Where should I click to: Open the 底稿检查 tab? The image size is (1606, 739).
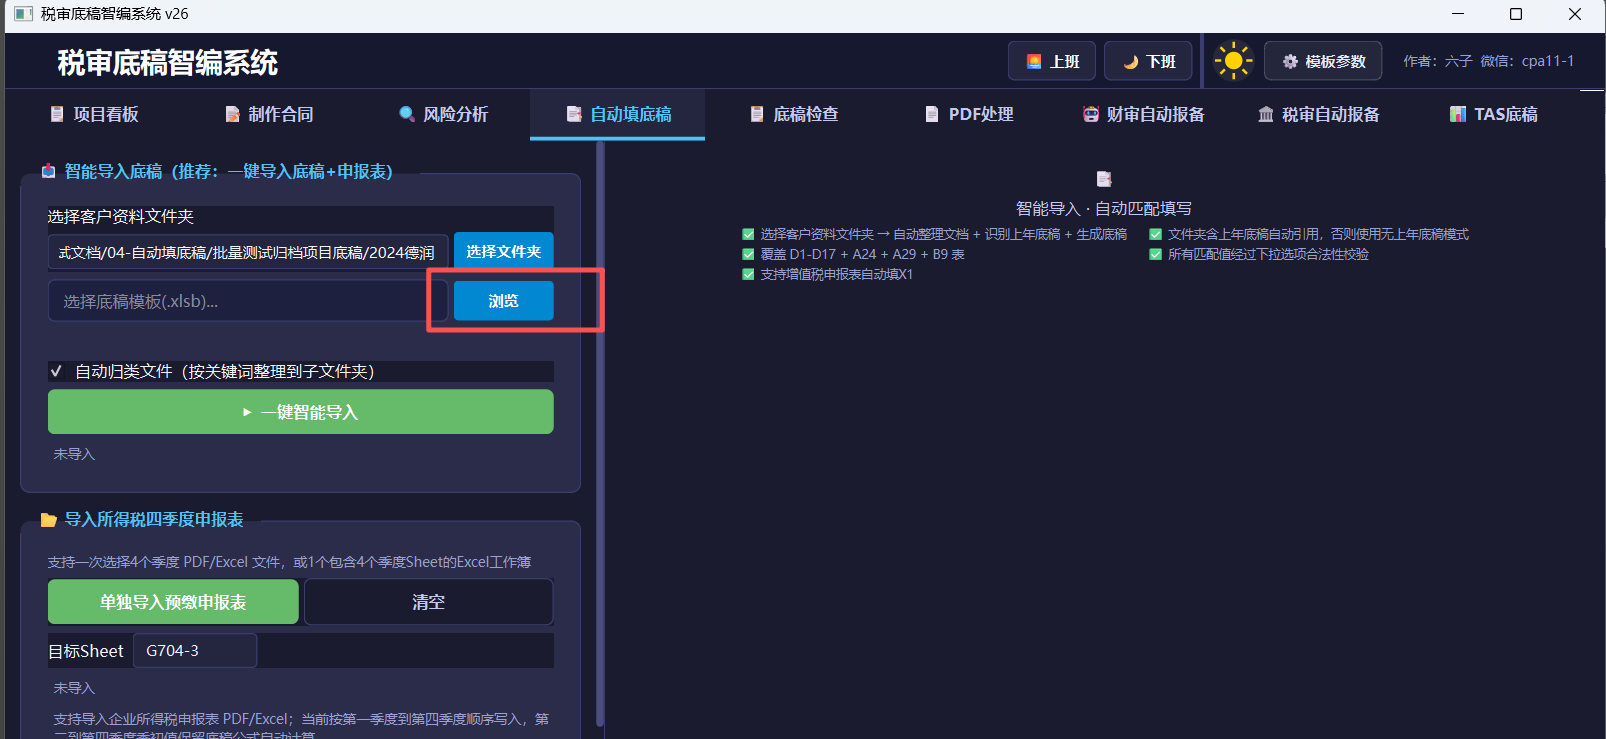794,114
